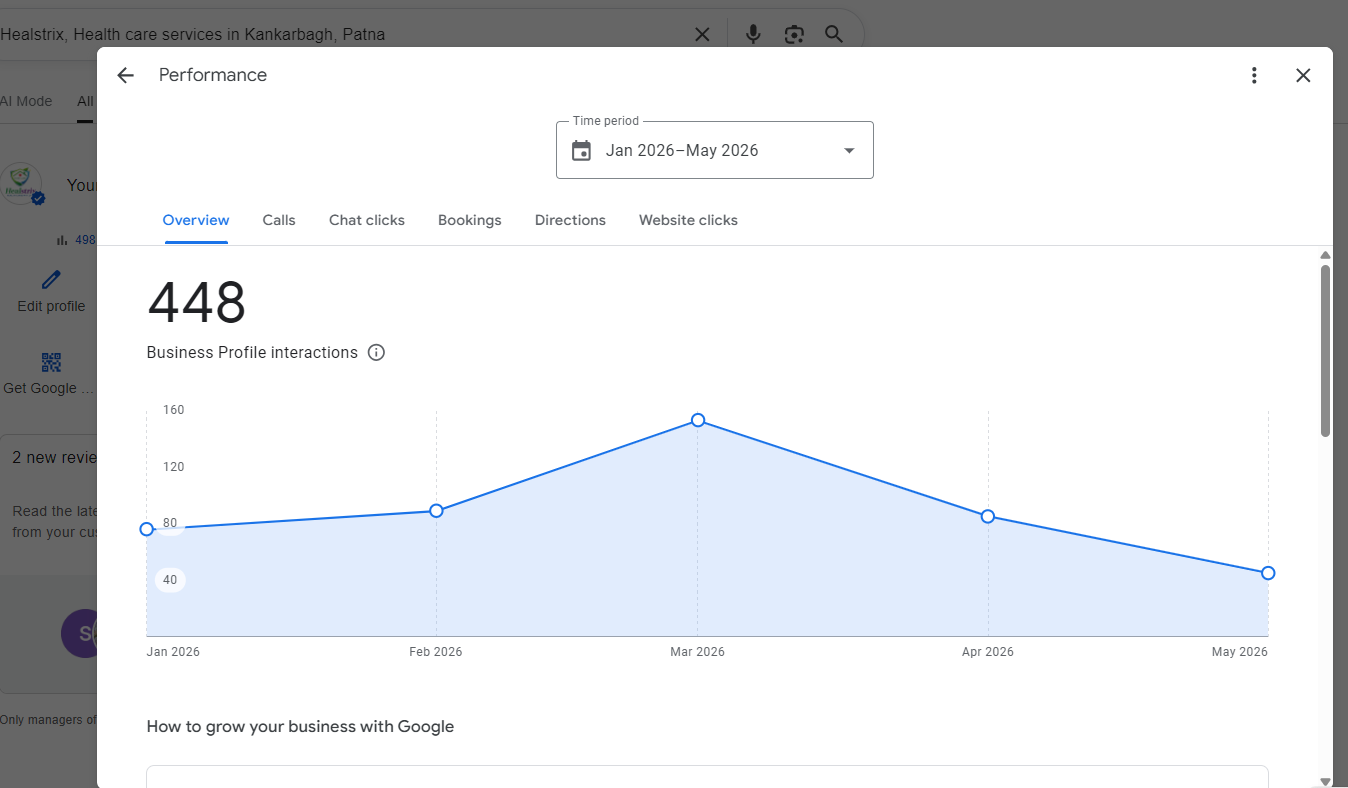Click the Edit profile pencil icon
This screenshot has height=788, width=1348.
point(51,279)
